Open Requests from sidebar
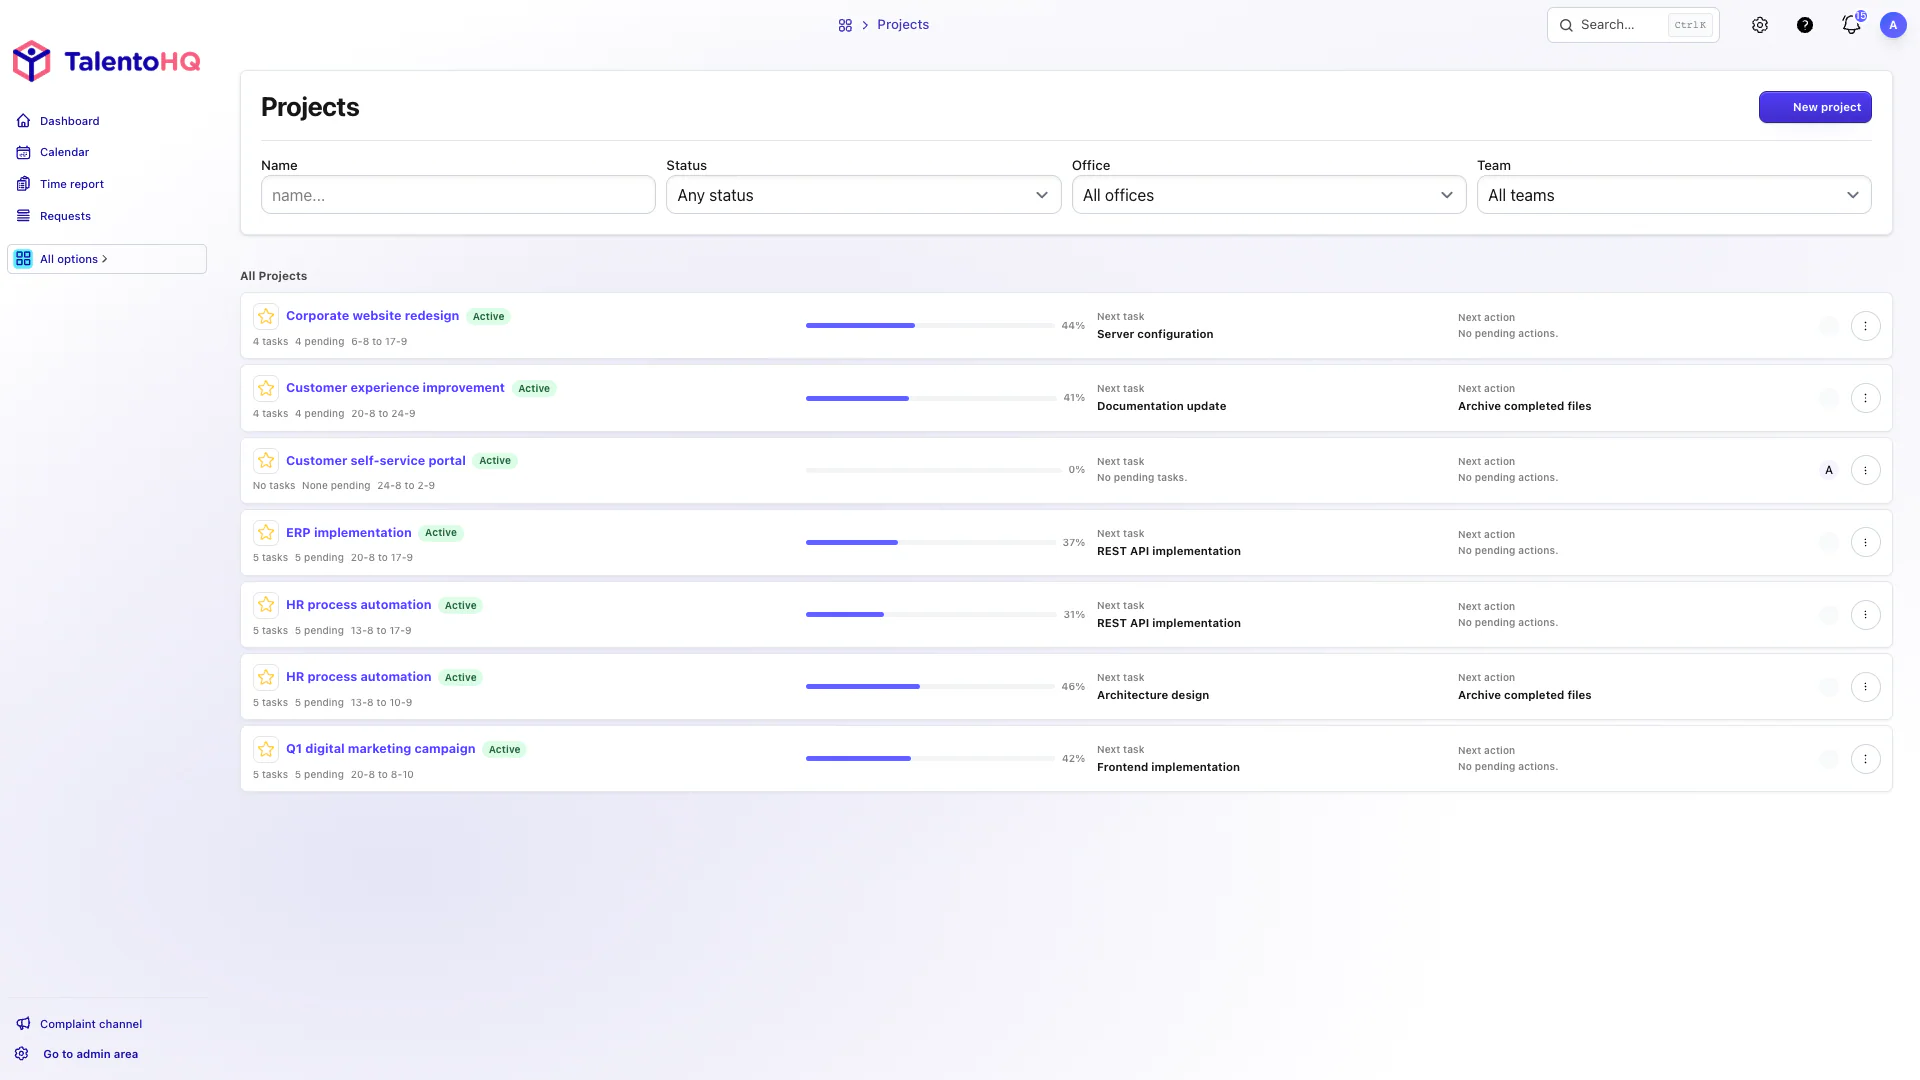Screen dimensions: 1920x1080 [65, 216]
